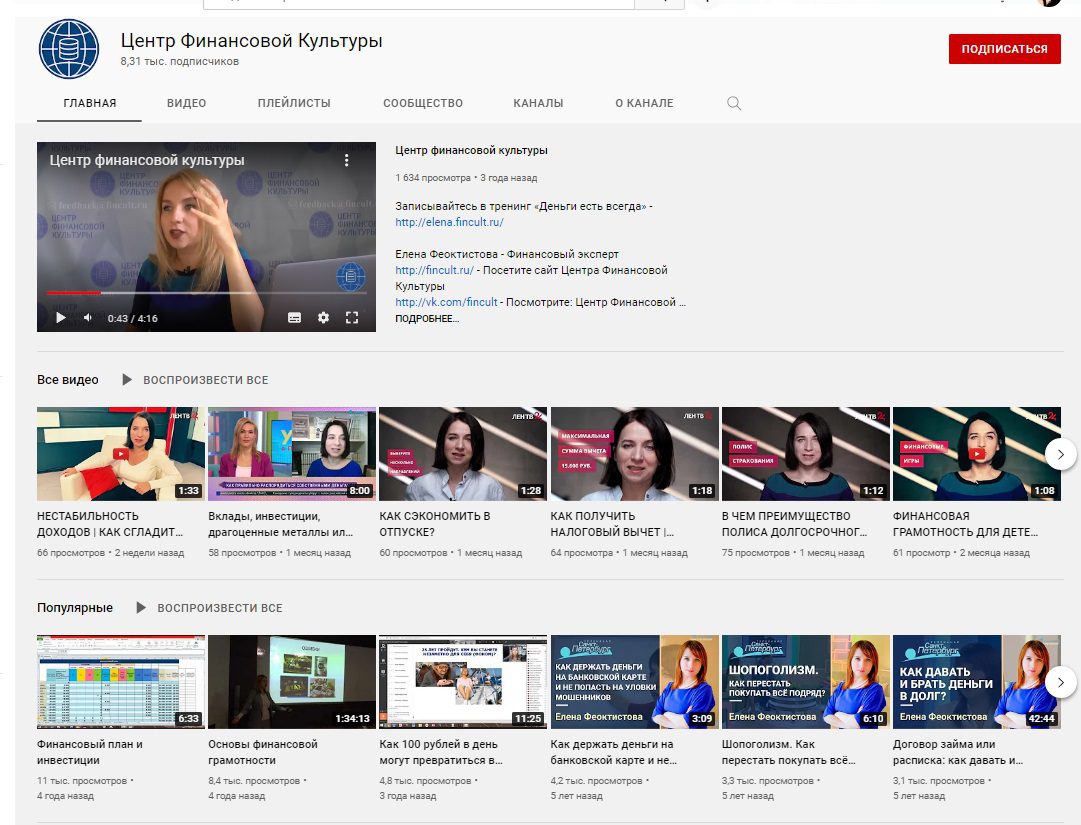This screenshot has height=825, width=1081.
Task: Click the channel avatar globe logo
Action: pos(69,49)
